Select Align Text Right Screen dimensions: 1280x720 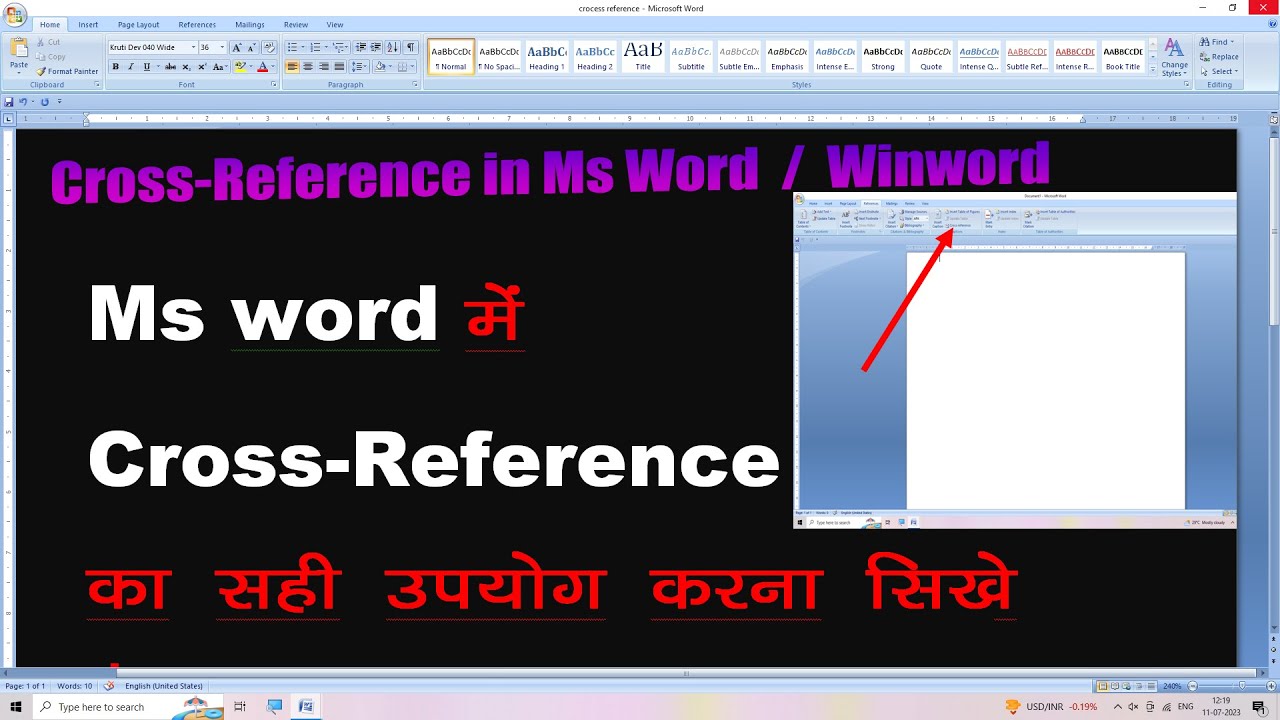tap(323, 67)
